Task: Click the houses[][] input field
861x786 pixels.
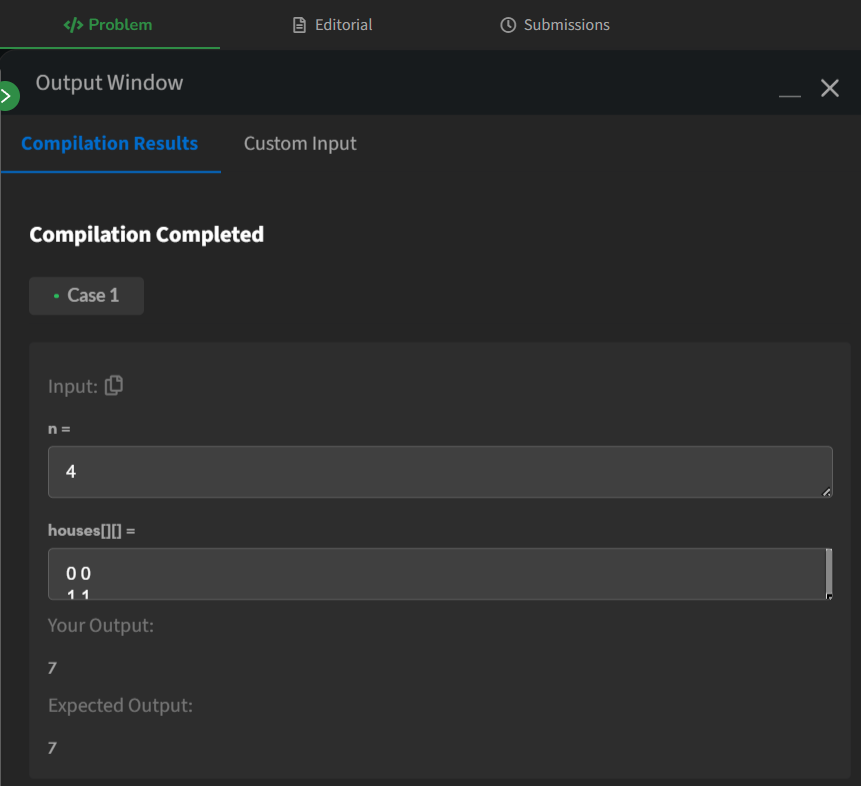Action: [x=440, y=573]
